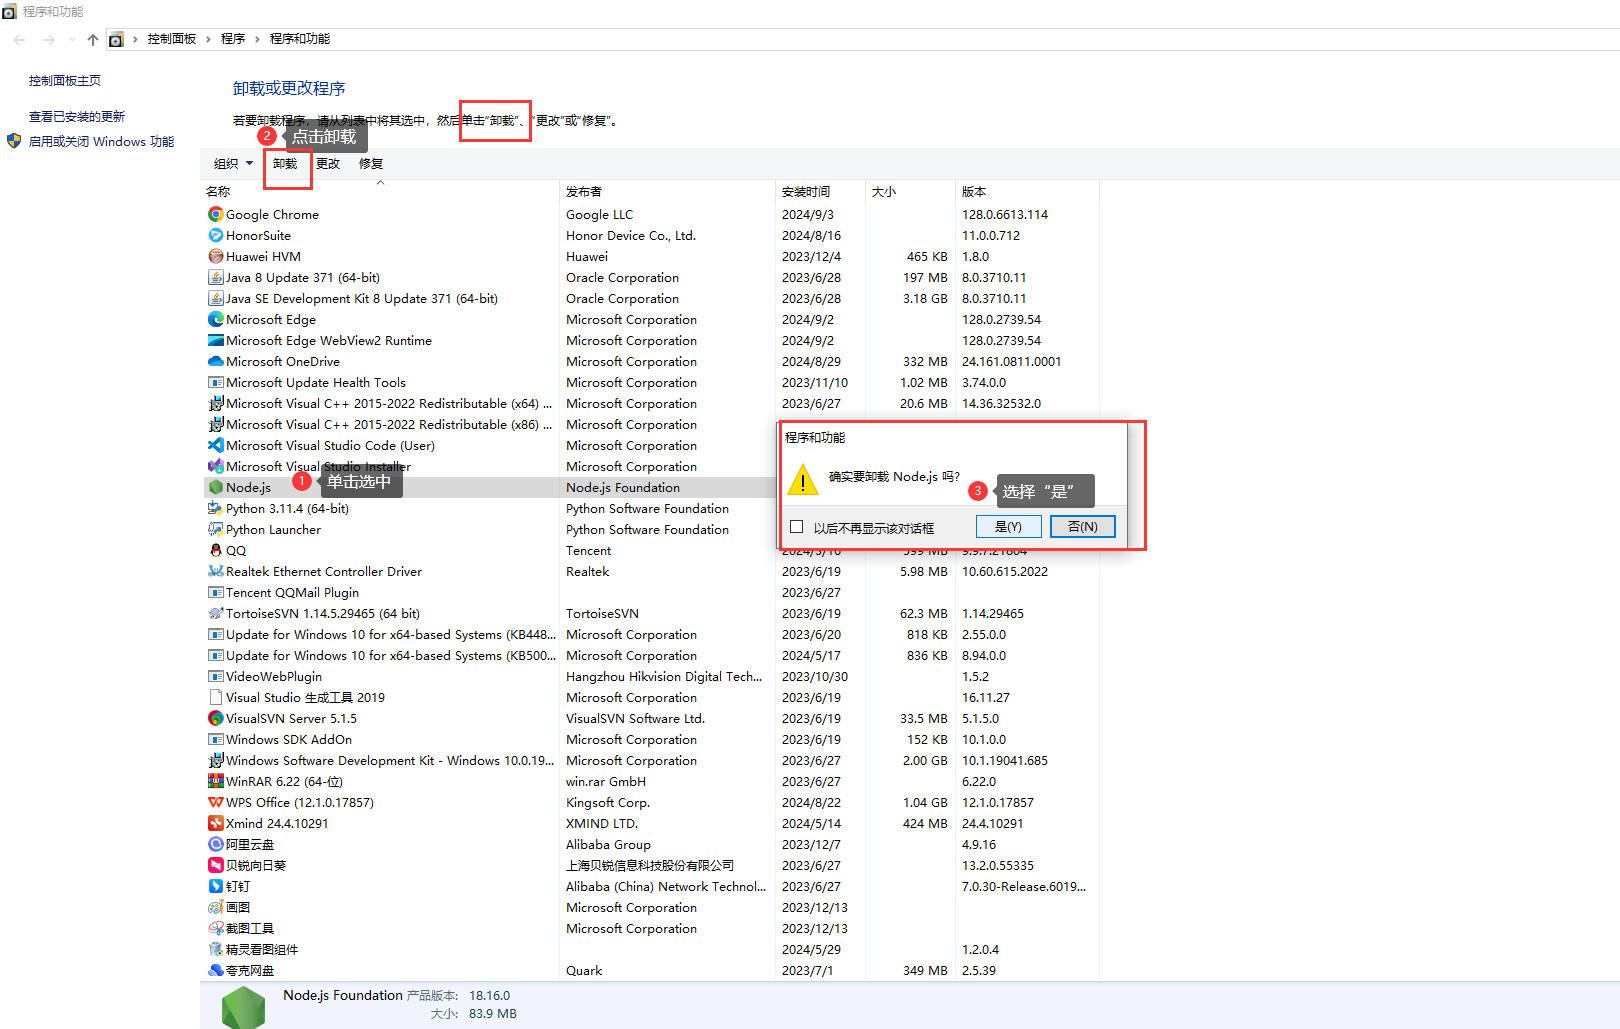Click the HonorSuite program icon
Image resolution: width=1620 pixels, height=1029 pixels.
click(x=215, y=235)
